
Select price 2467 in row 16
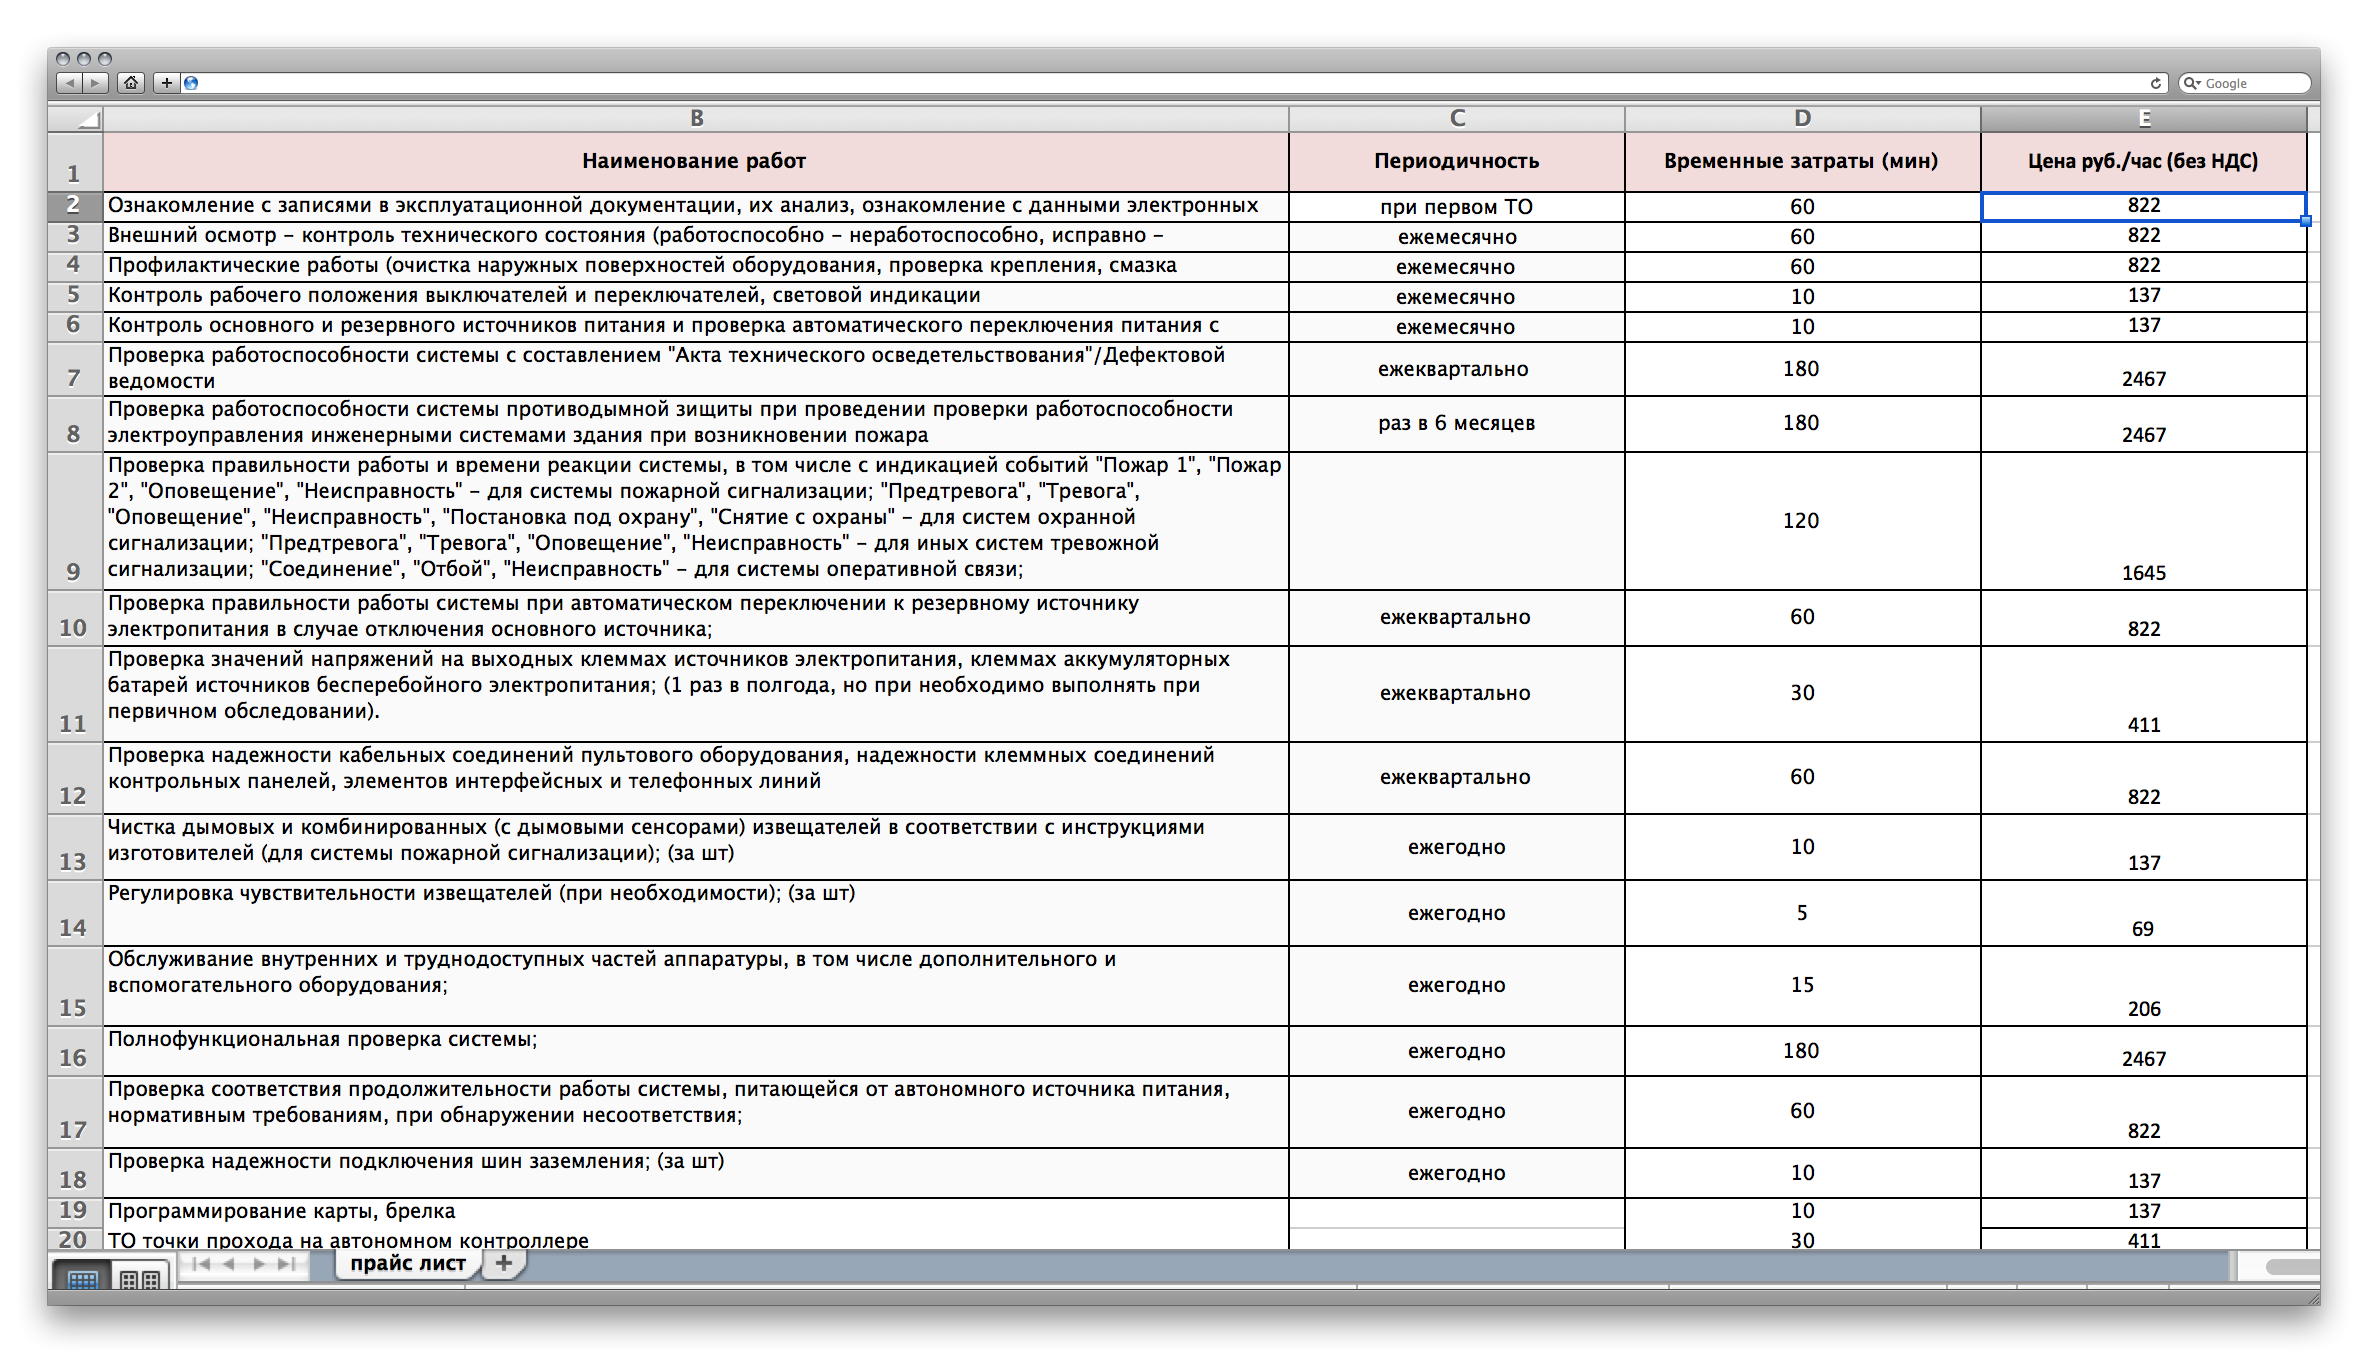pyautogui.click(x=2144, y=1051)
